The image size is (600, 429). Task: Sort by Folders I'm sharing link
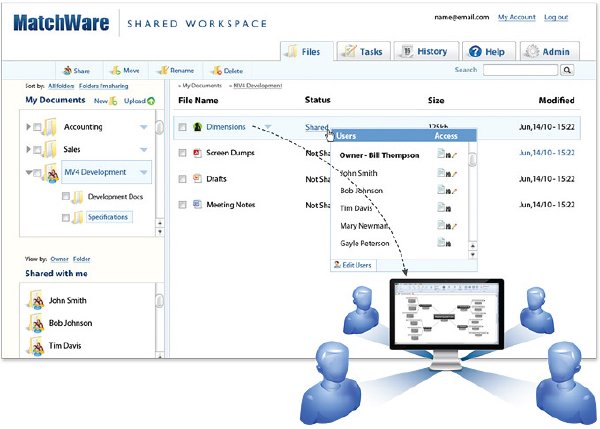pyautogui.click(x=104, y=86)
